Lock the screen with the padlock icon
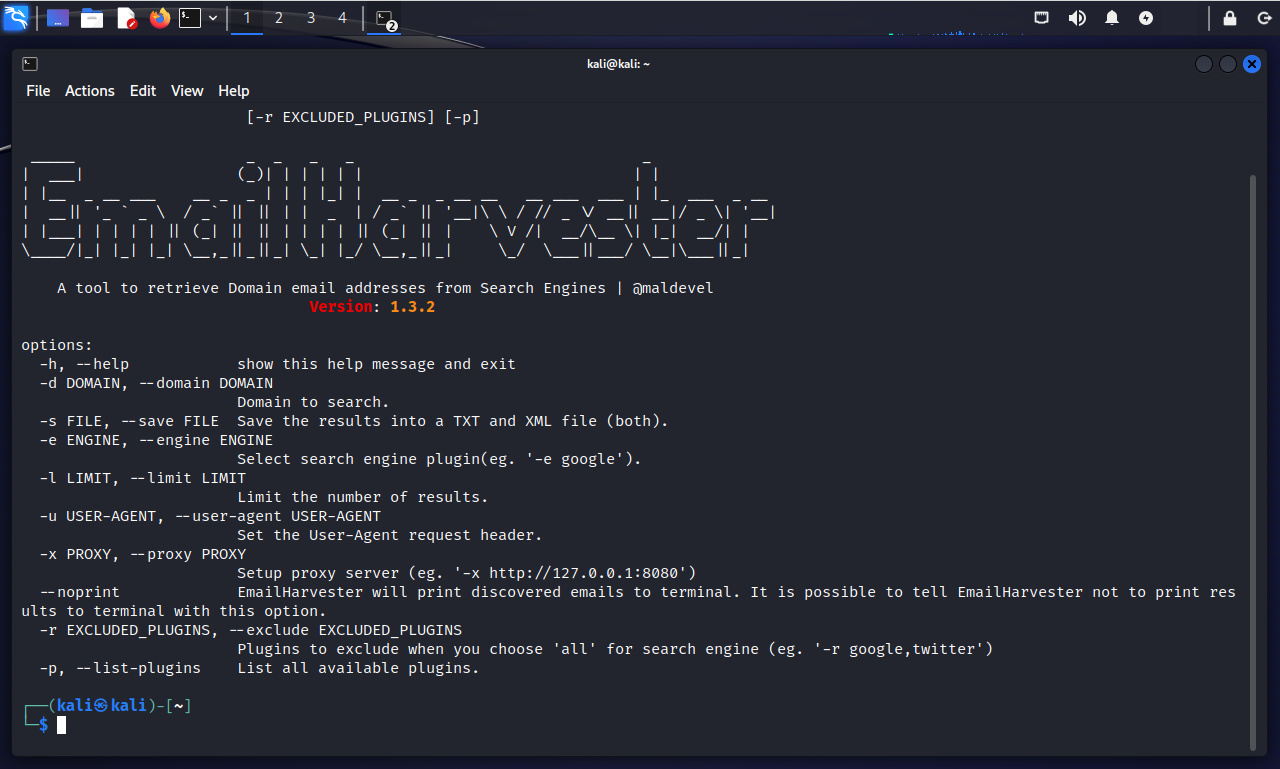The image size is (1280, 769). coord(1230,18)
